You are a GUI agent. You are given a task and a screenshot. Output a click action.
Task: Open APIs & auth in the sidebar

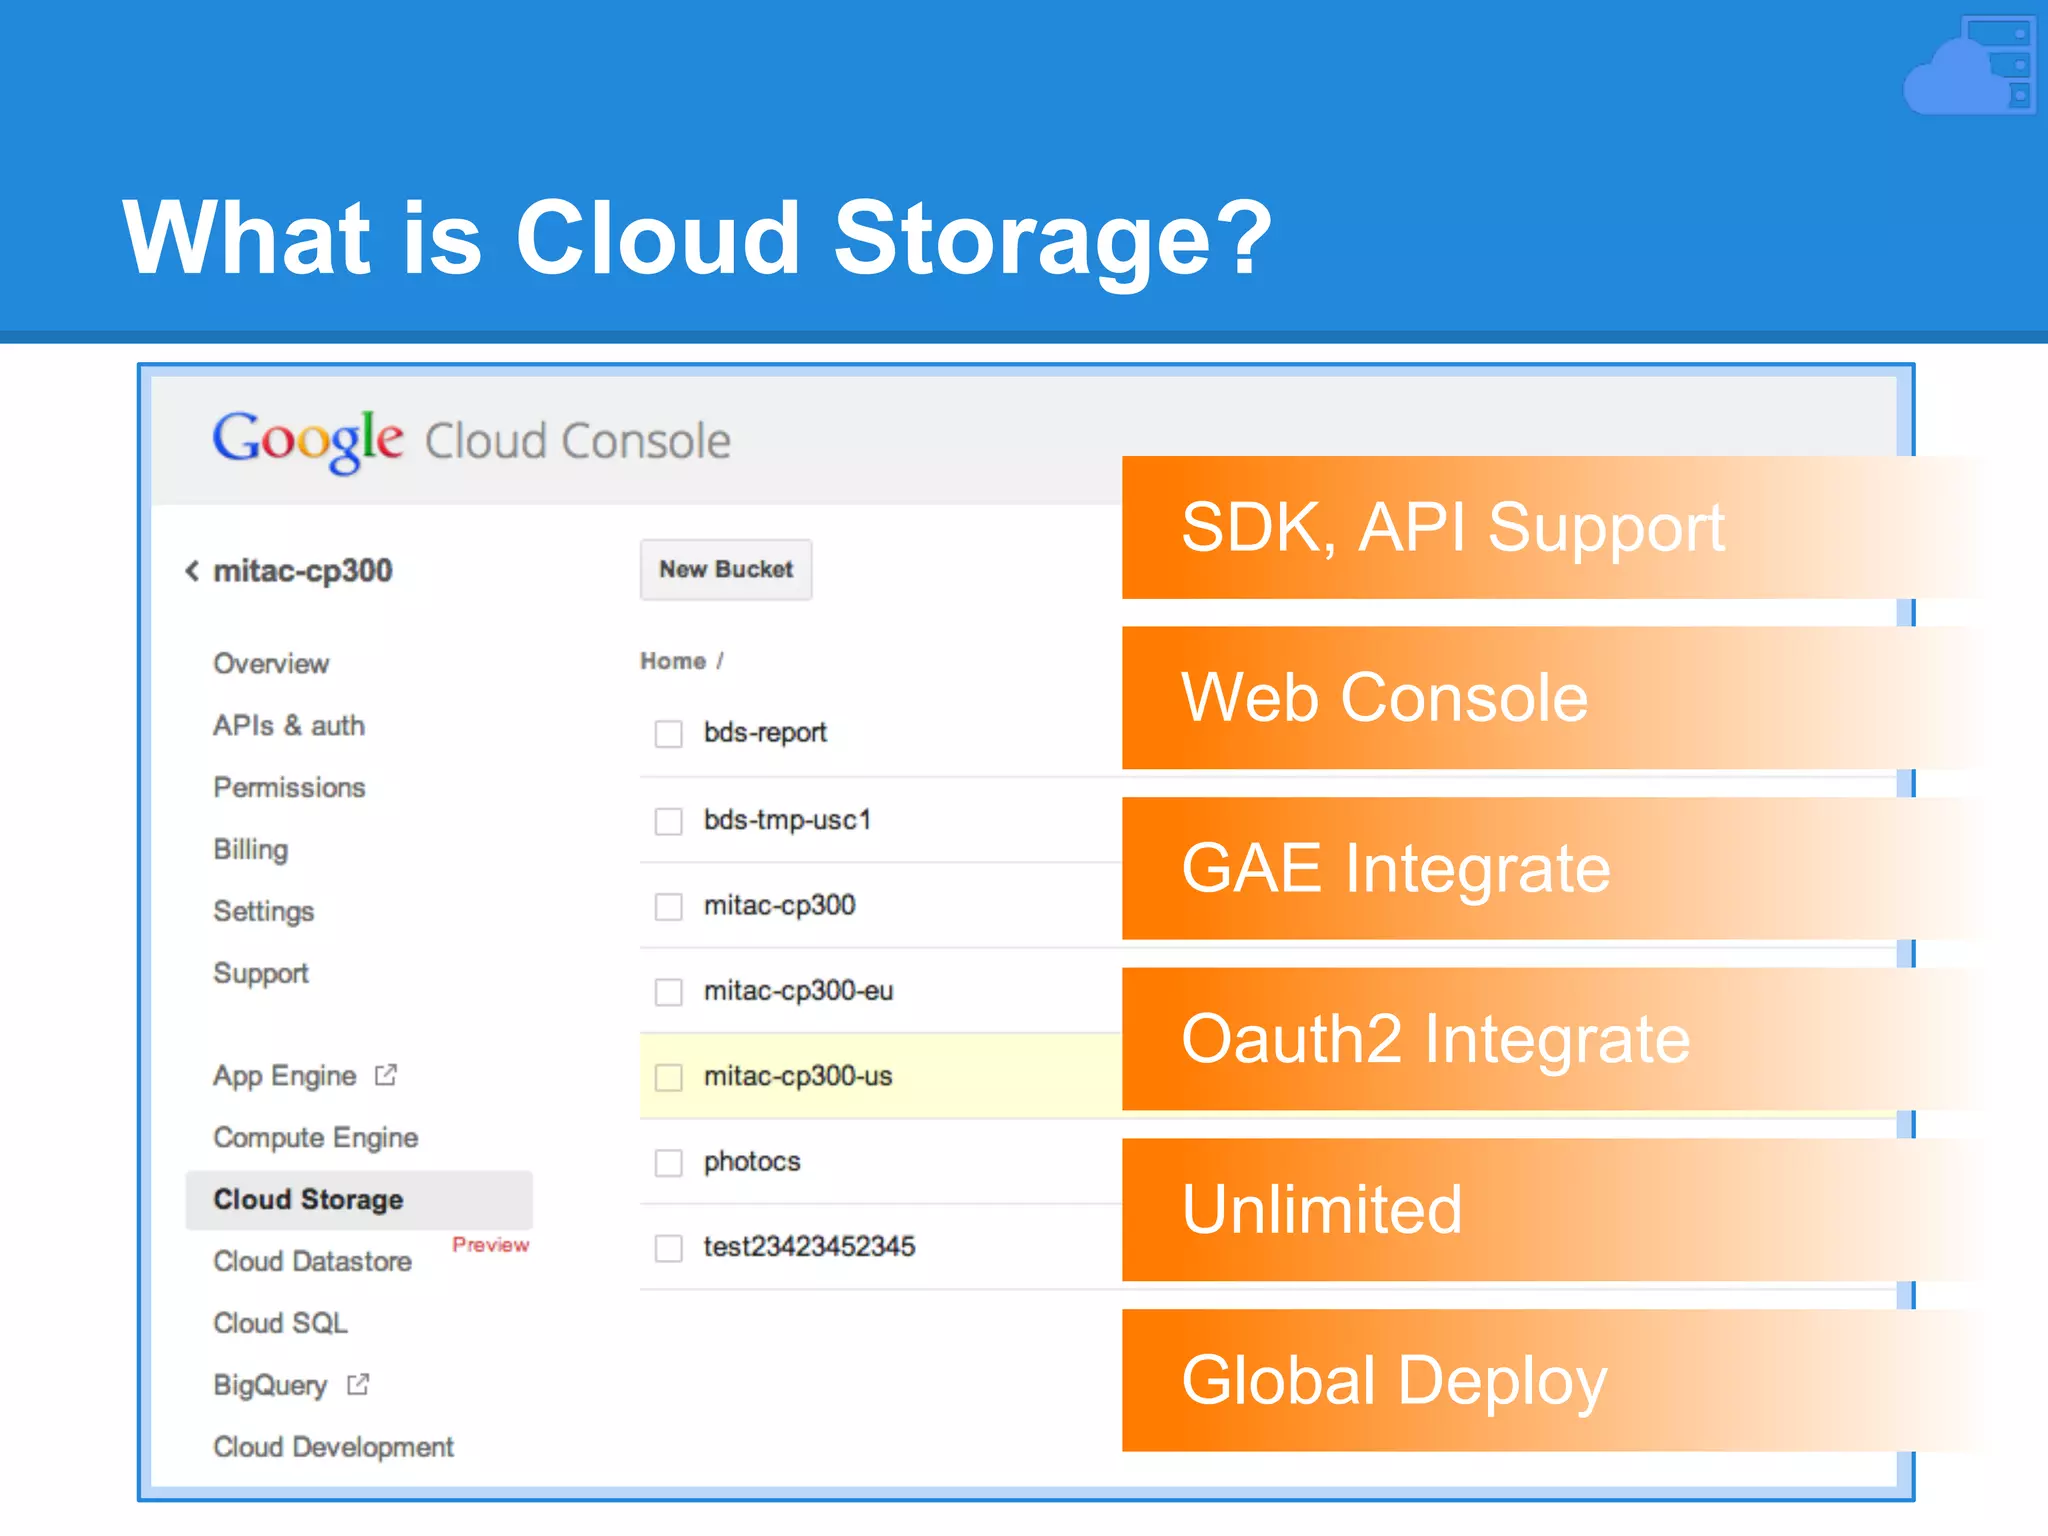point(289,726)
